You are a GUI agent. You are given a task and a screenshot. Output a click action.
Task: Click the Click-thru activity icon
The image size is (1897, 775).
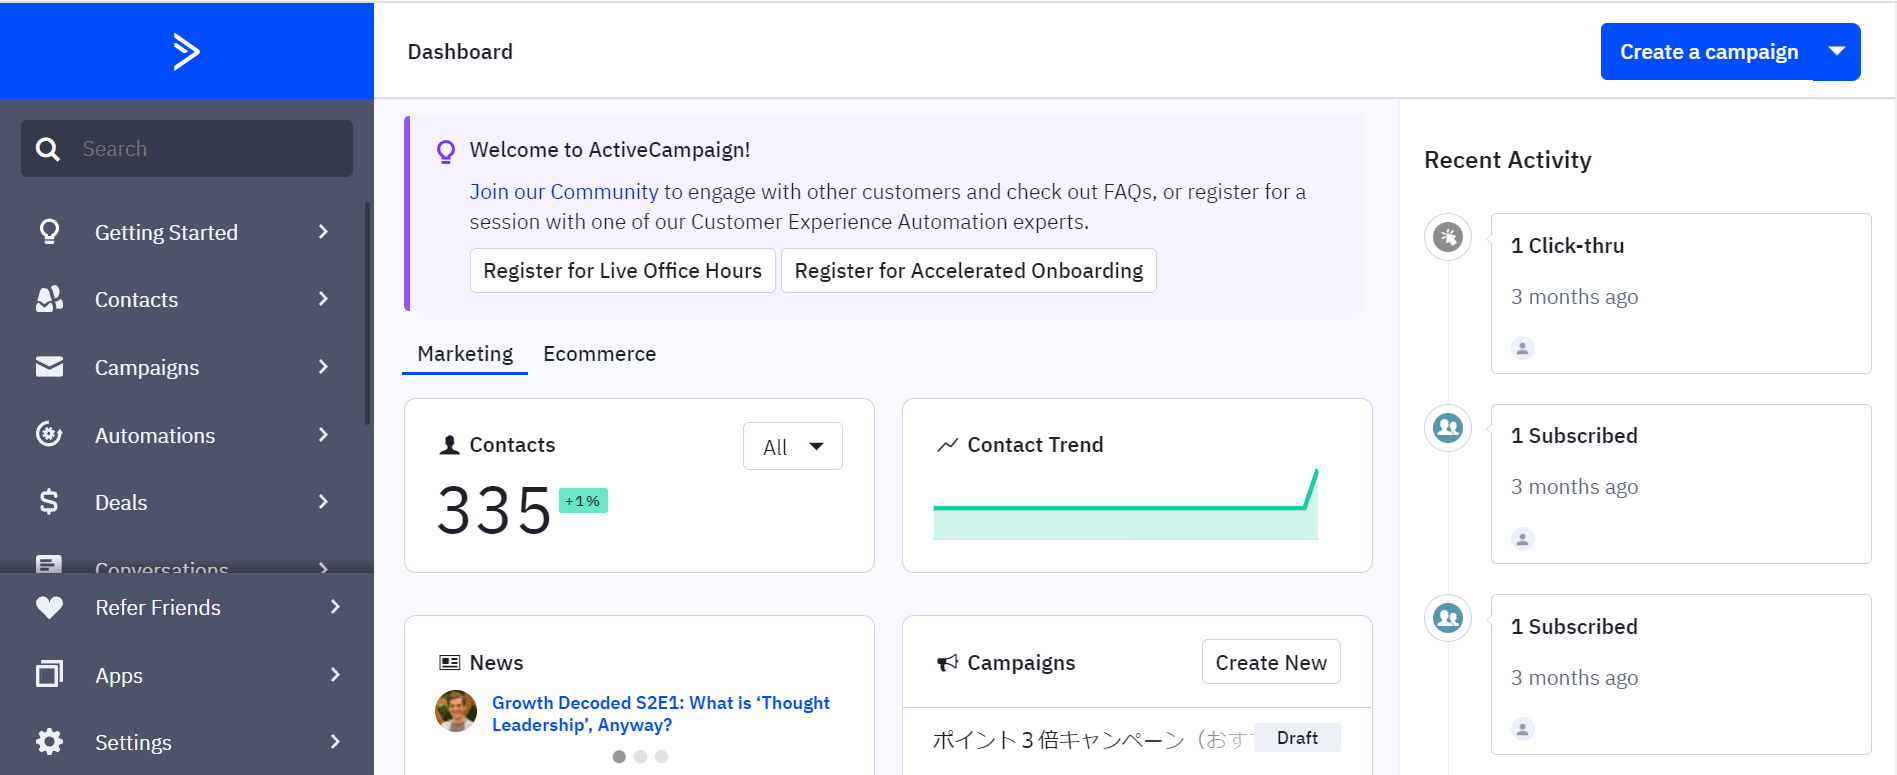(1448, 237)
